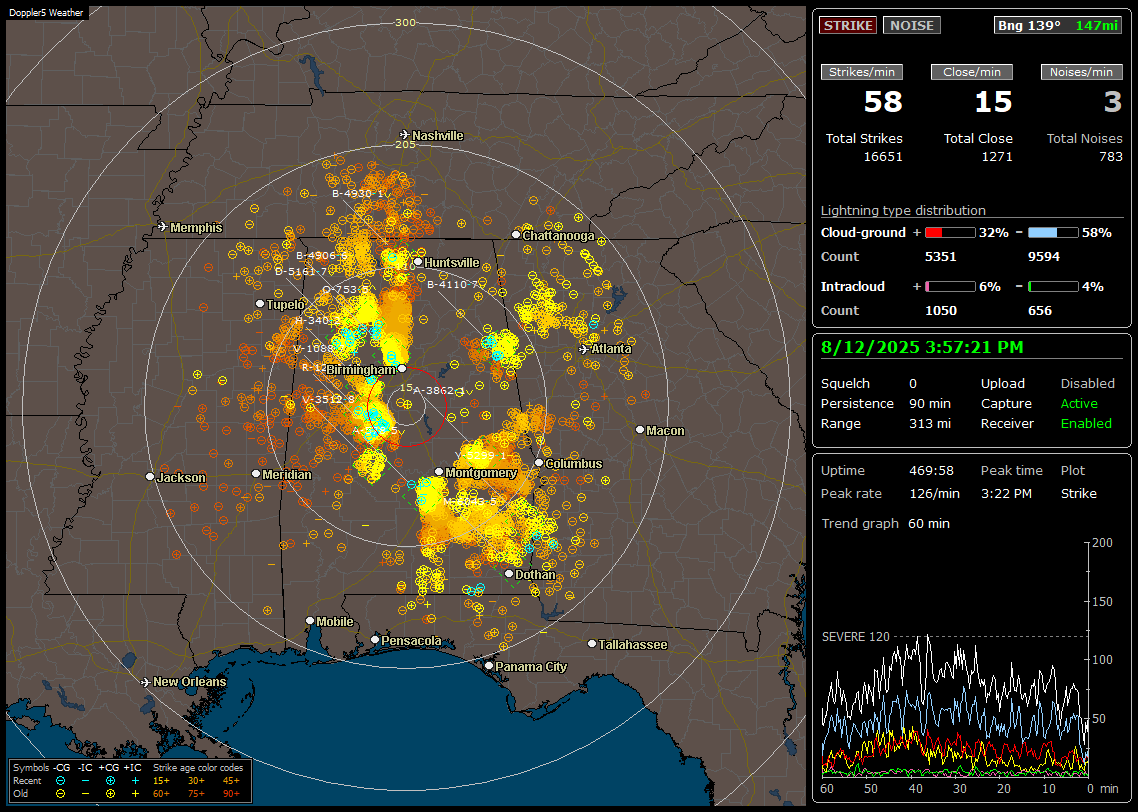Select the Columbus city marker

[x=539, y=462]
